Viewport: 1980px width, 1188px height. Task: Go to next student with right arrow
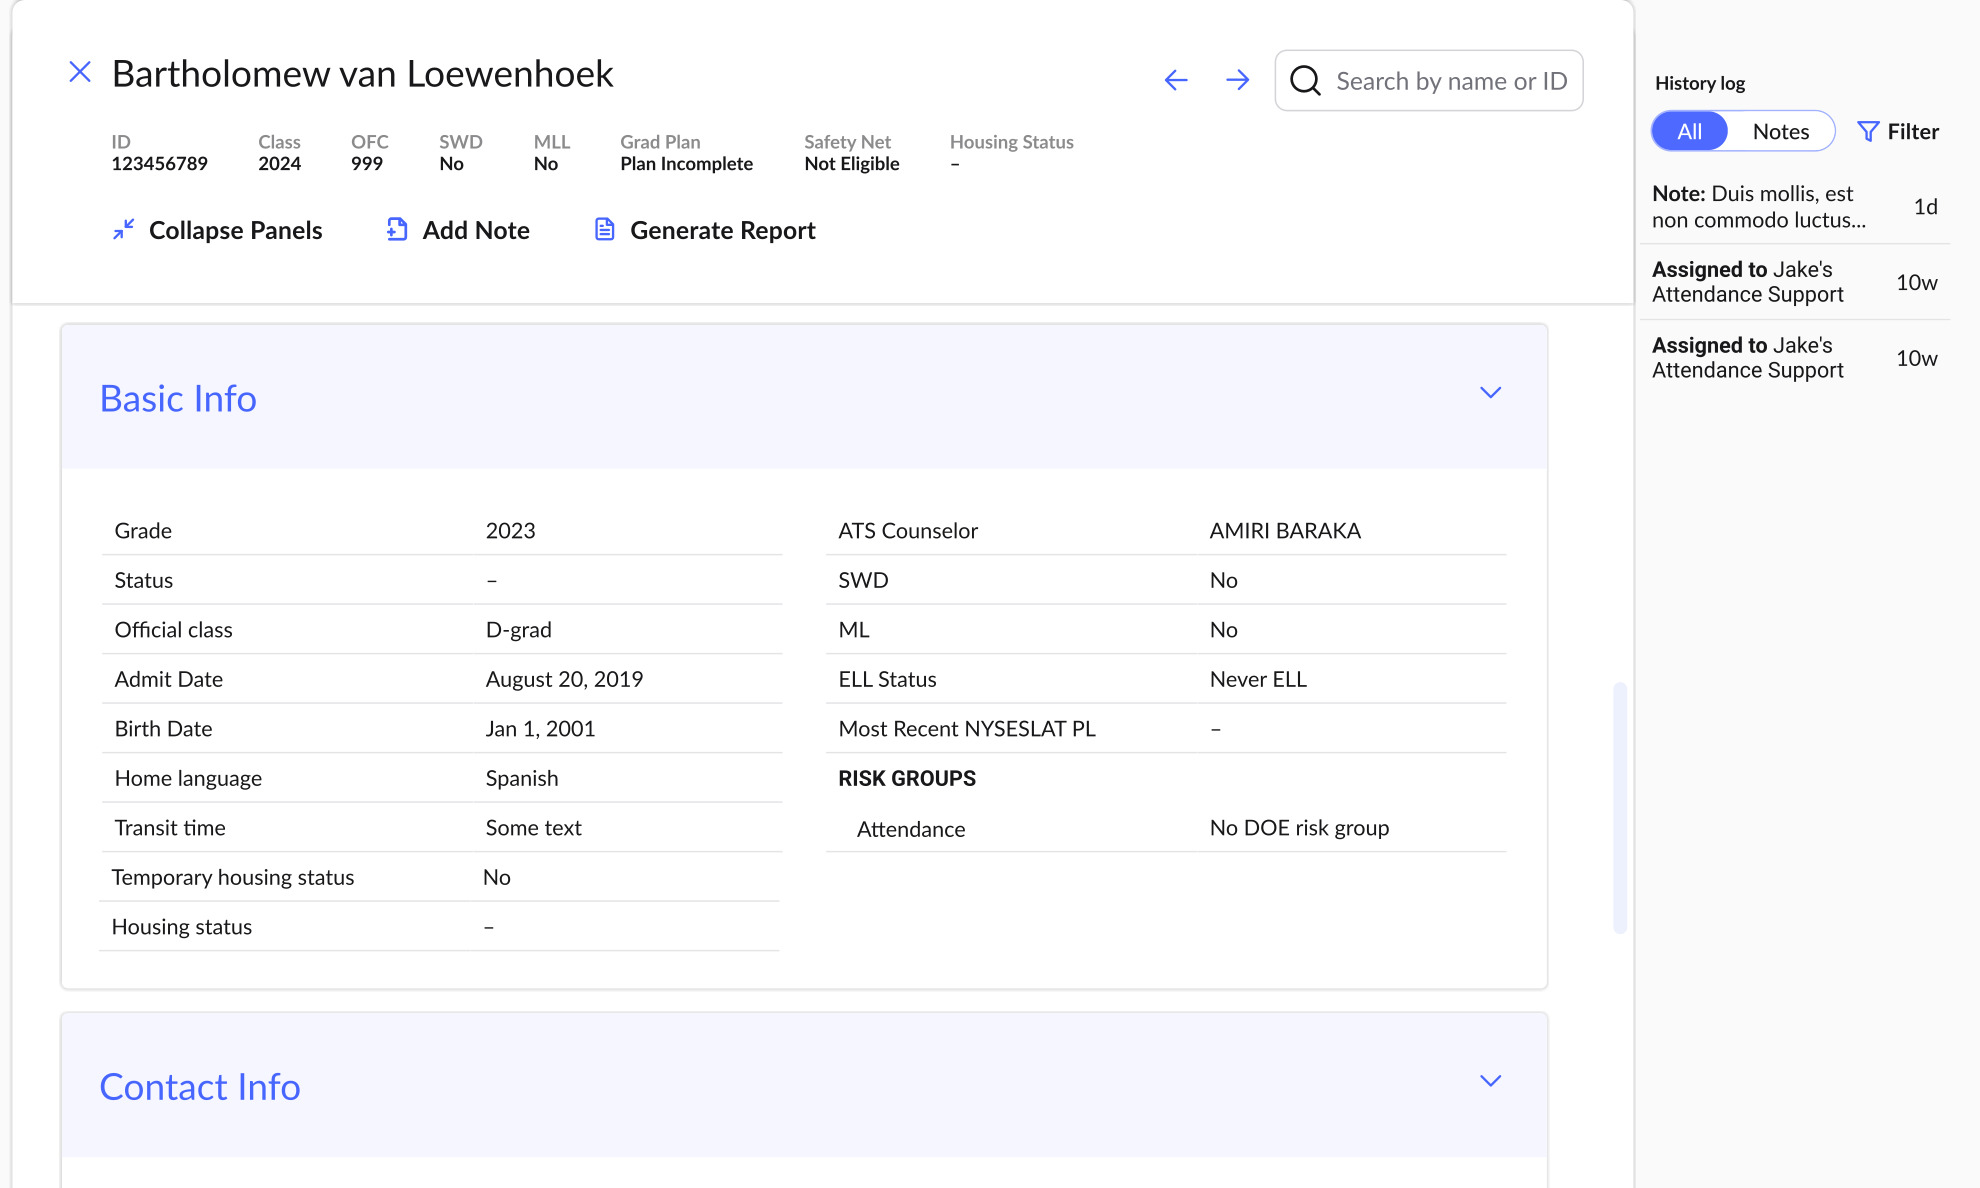pyautogui.click(x=1237, y=80)
